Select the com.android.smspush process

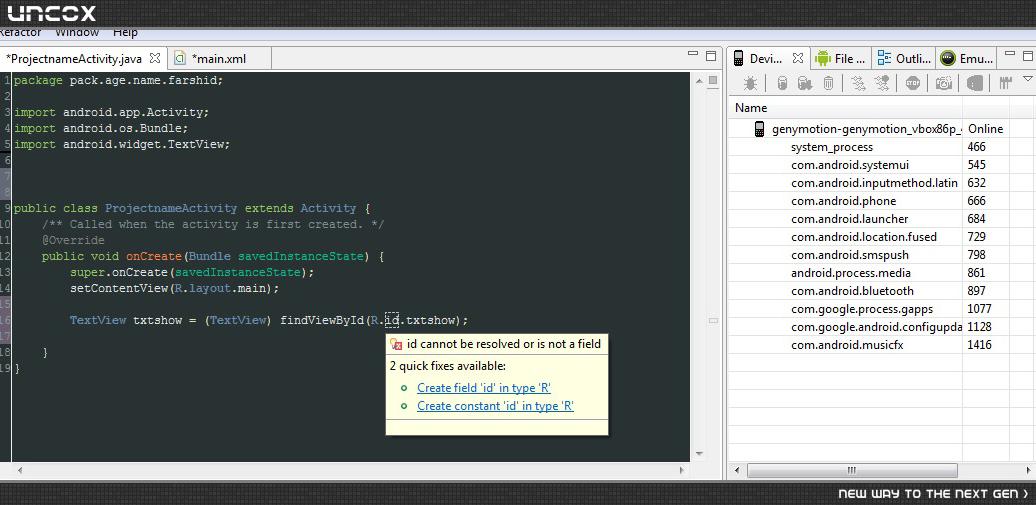pos(850,254)
